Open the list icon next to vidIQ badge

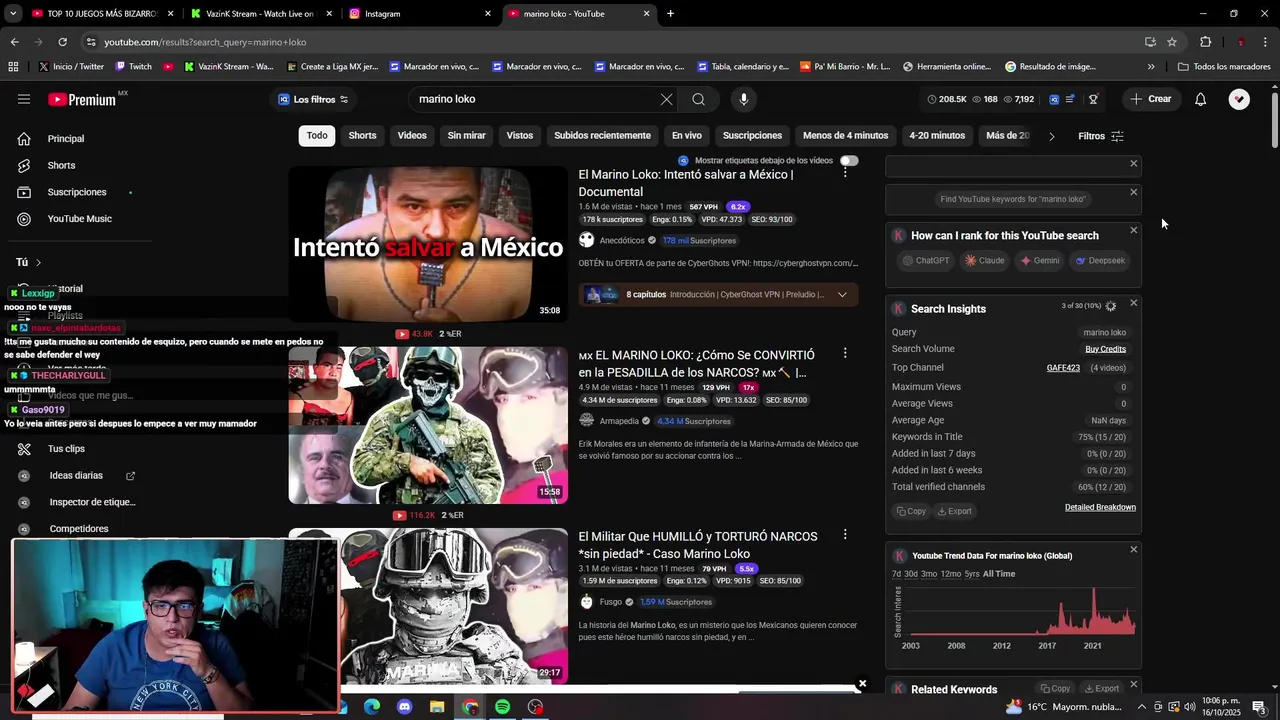[x=1070, y=99]
